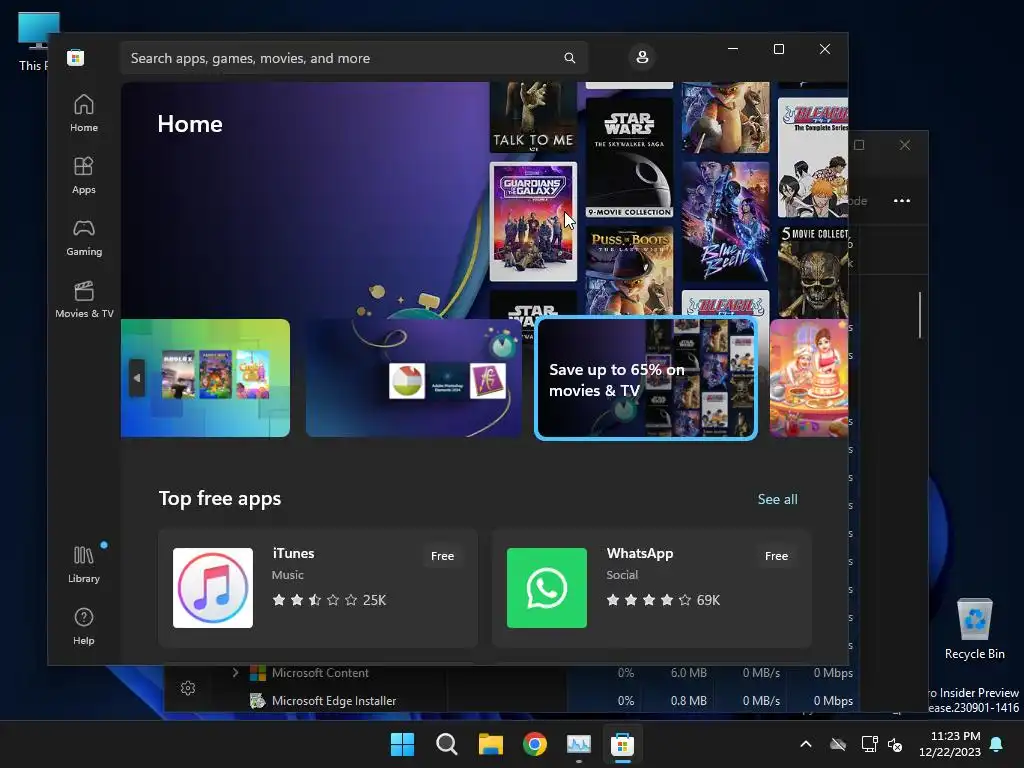
Task: Click the Free button for WhatsApp
Action: (776, 556)
